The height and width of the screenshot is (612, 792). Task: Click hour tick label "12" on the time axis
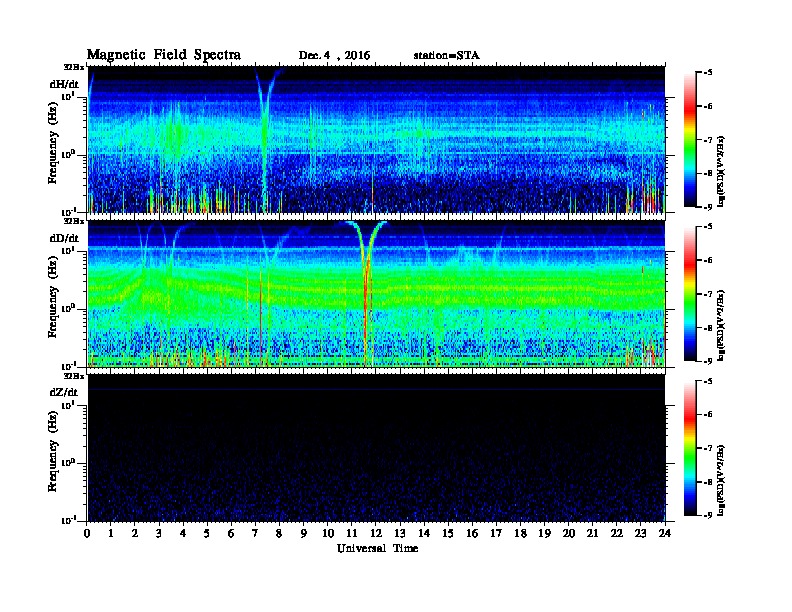tap(376, 533)
